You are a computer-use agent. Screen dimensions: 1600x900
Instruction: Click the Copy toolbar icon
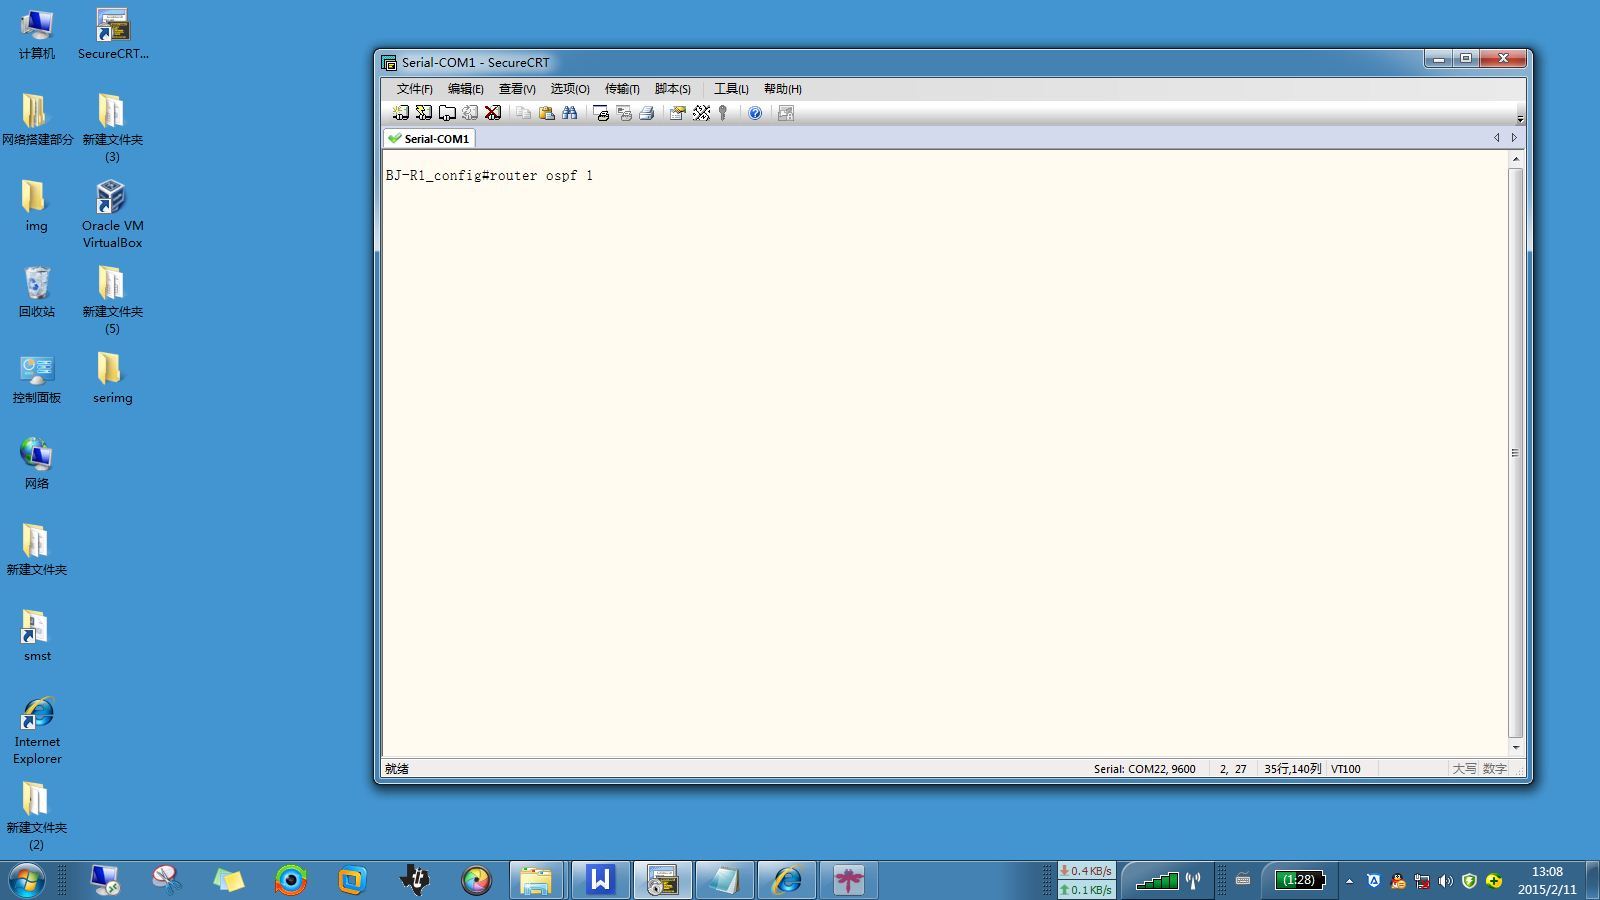(523, 113)
